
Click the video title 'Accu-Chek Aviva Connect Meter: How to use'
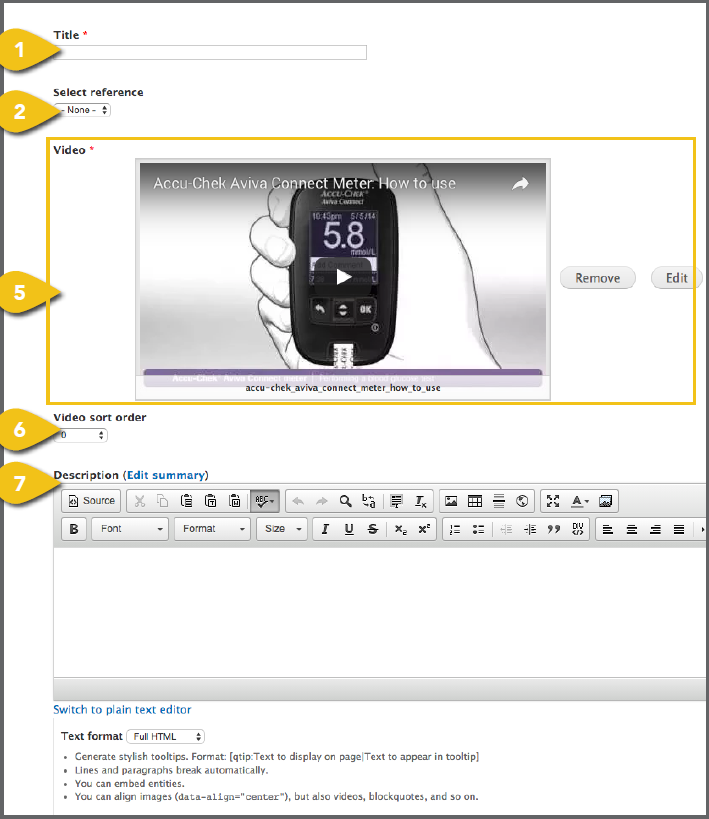[x=305, y=183]
